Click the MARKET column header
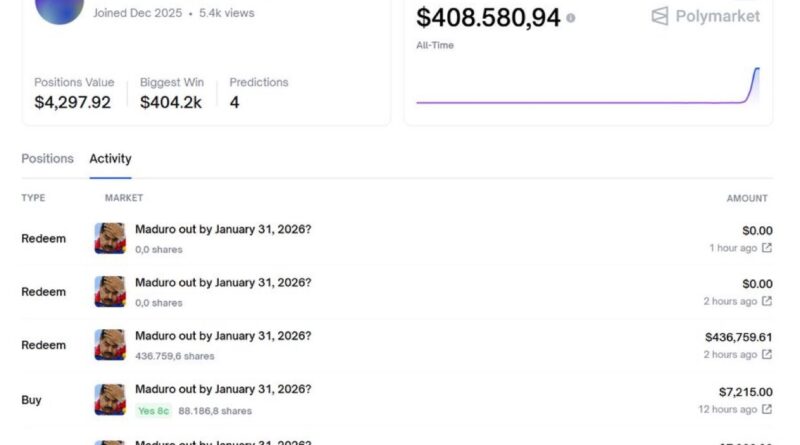 pyautogui.click(x=123, y=198)
